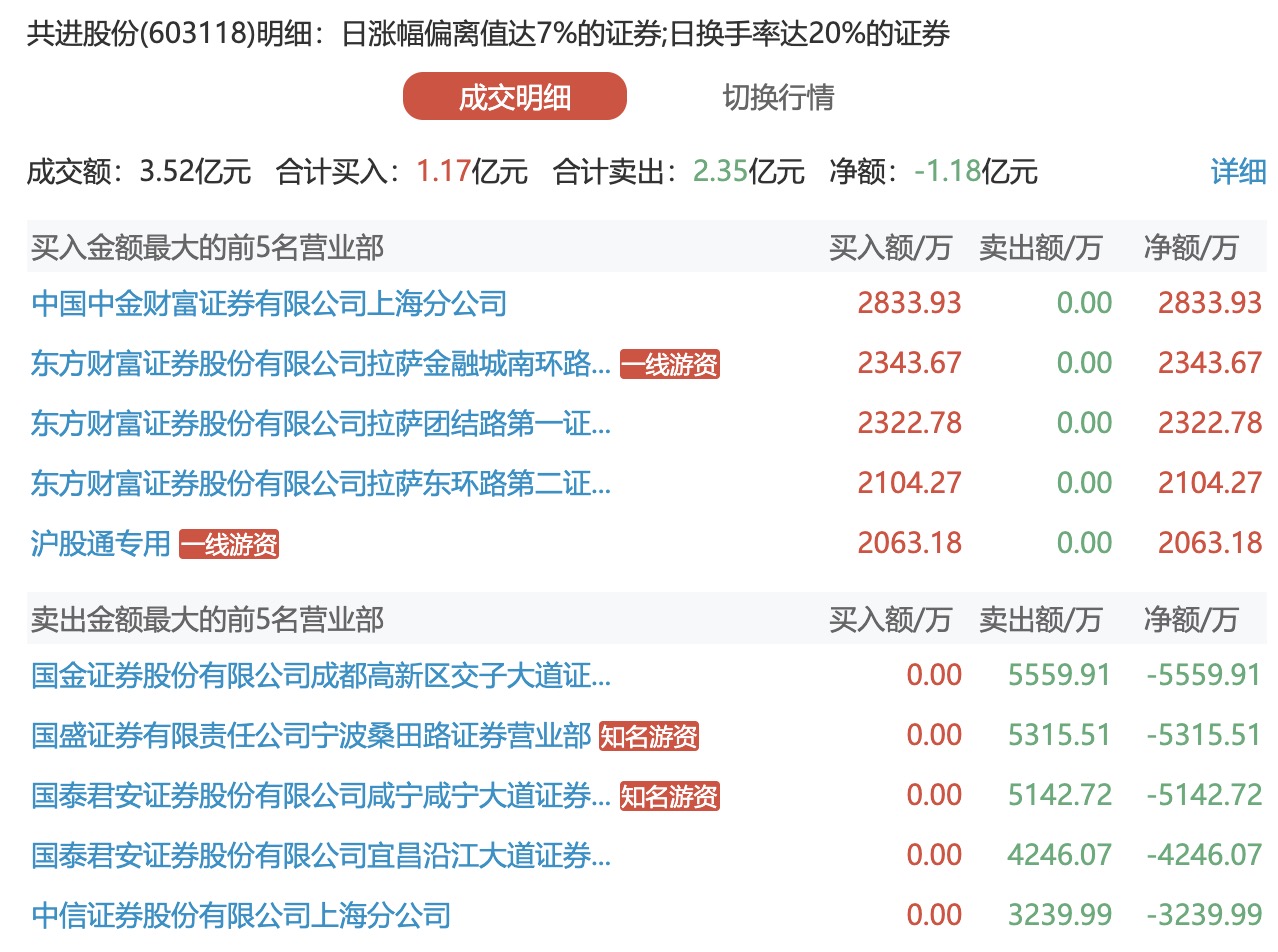Click the net amount -3239.99

(1204, 915)
